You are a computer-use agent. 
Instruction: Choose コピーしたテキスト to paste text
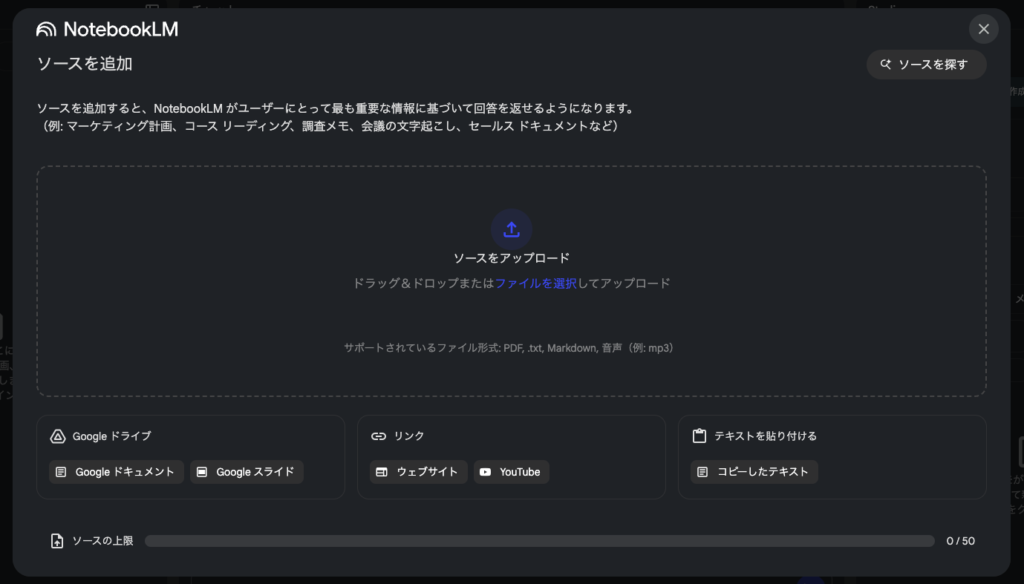[753, 472]
